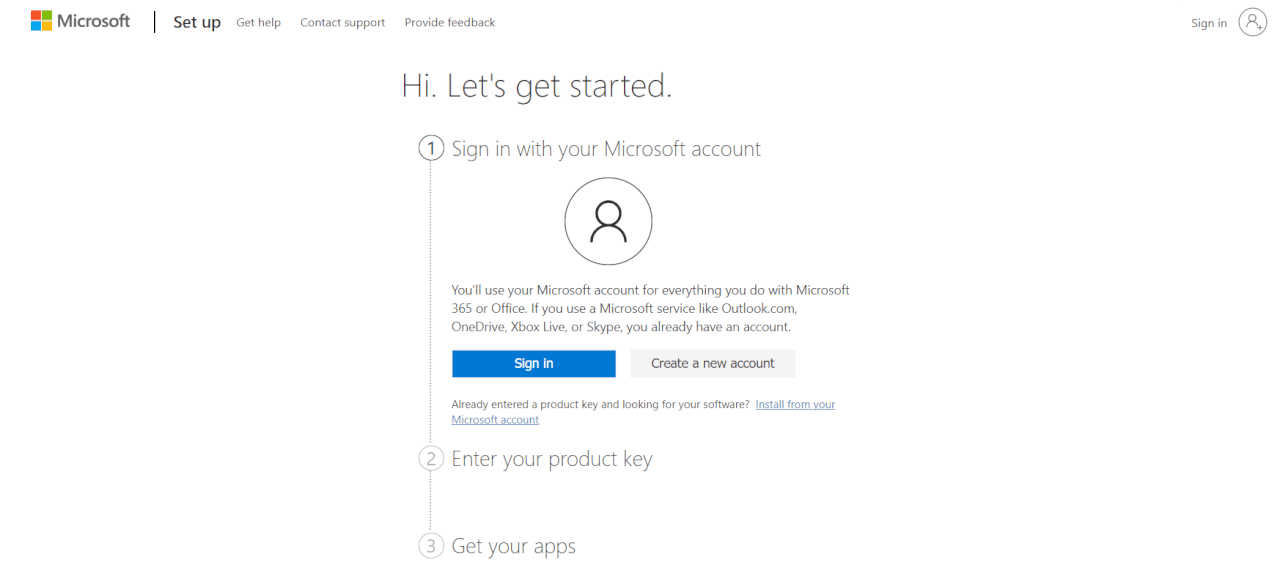Click the Microsoft wordmark text
This screenshot has height=576, width=1280.
(x=95, y=20)
